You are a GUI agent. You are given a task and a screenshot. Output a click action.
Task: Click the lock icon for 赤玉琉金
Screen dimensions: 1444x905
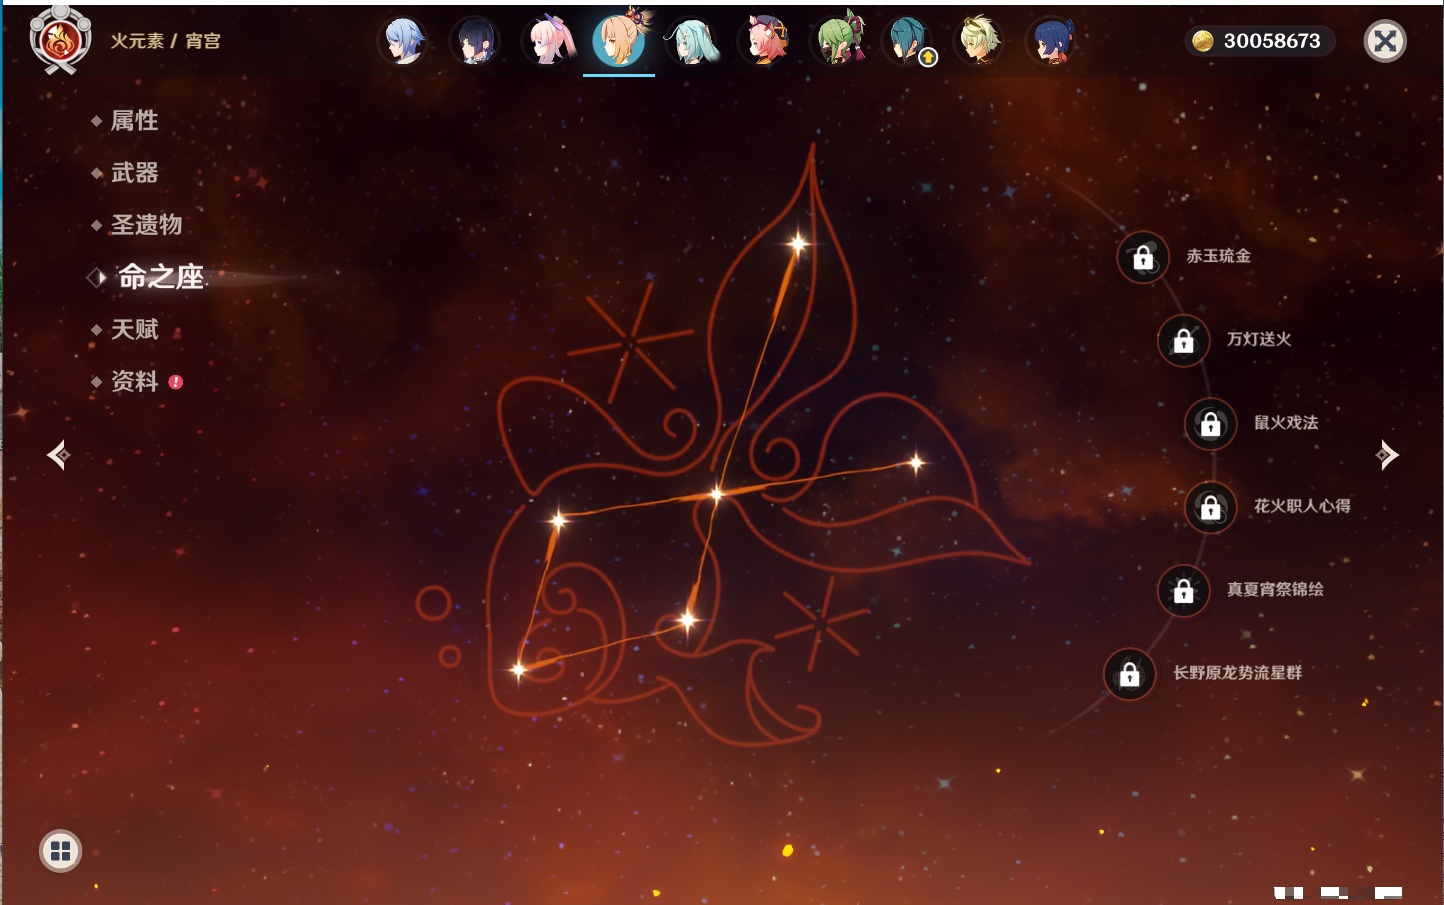[1143, 258]
